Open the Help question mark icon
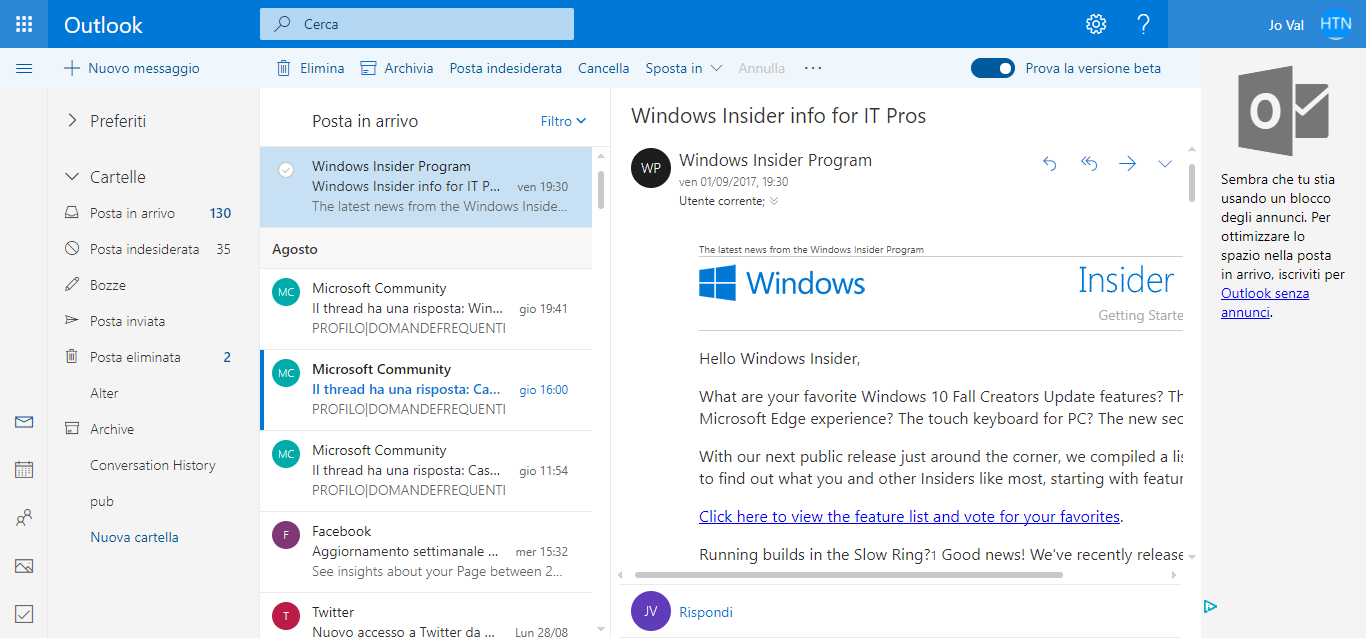 pos(1143,23)
